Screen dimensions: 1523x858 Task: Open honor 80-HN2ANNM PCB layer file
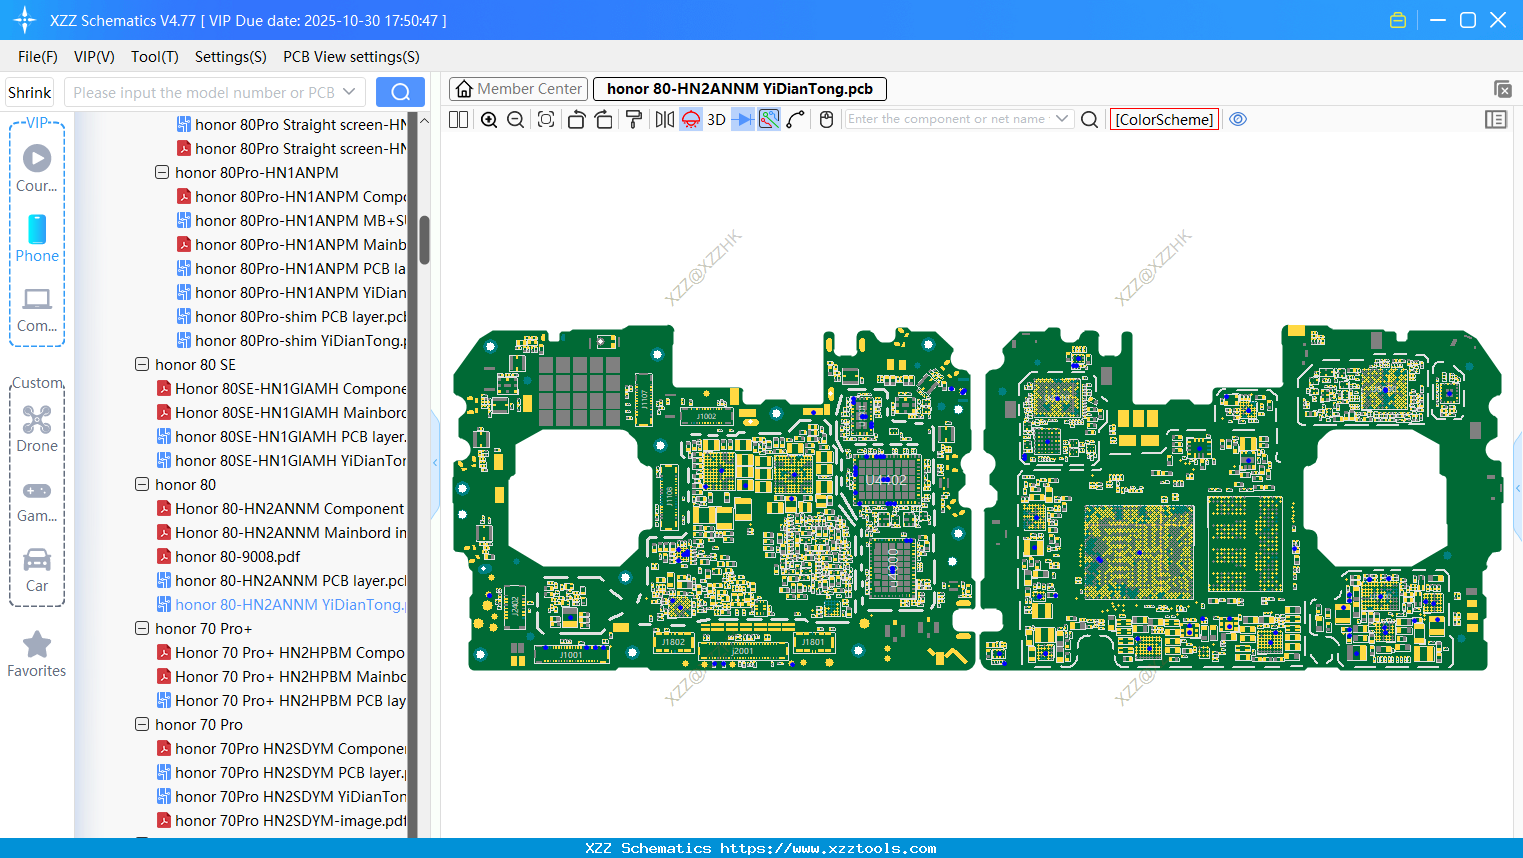click(x=282, y=580)
